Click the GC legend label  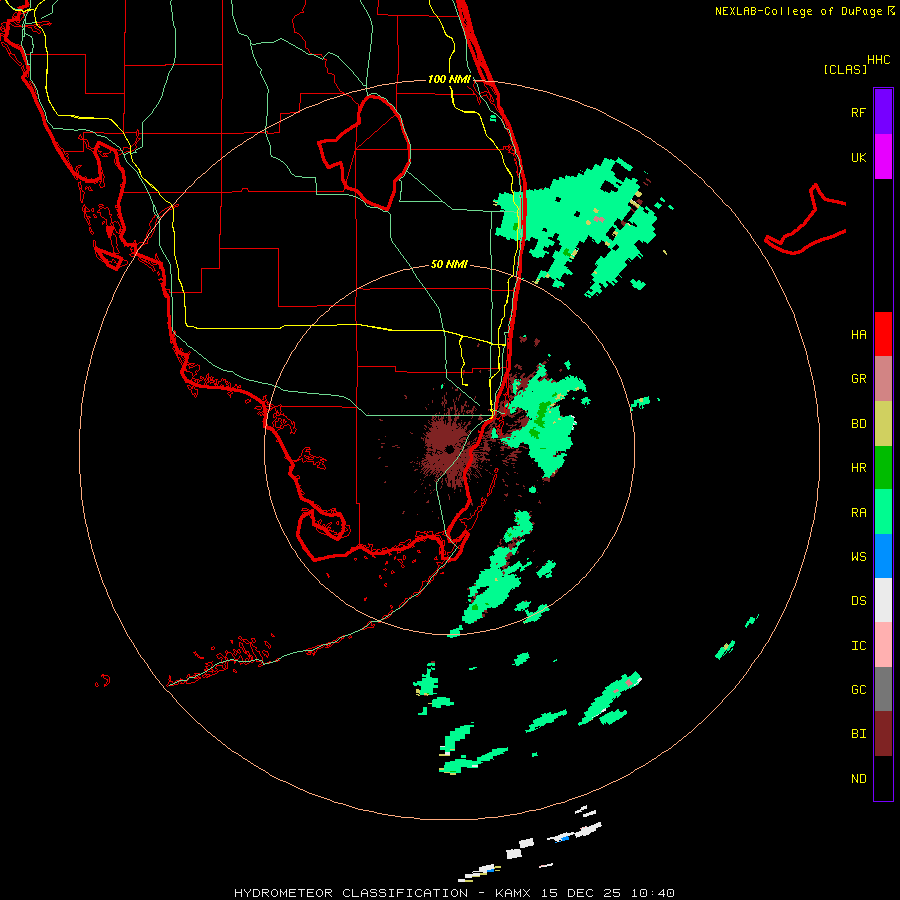pos(858,690)
